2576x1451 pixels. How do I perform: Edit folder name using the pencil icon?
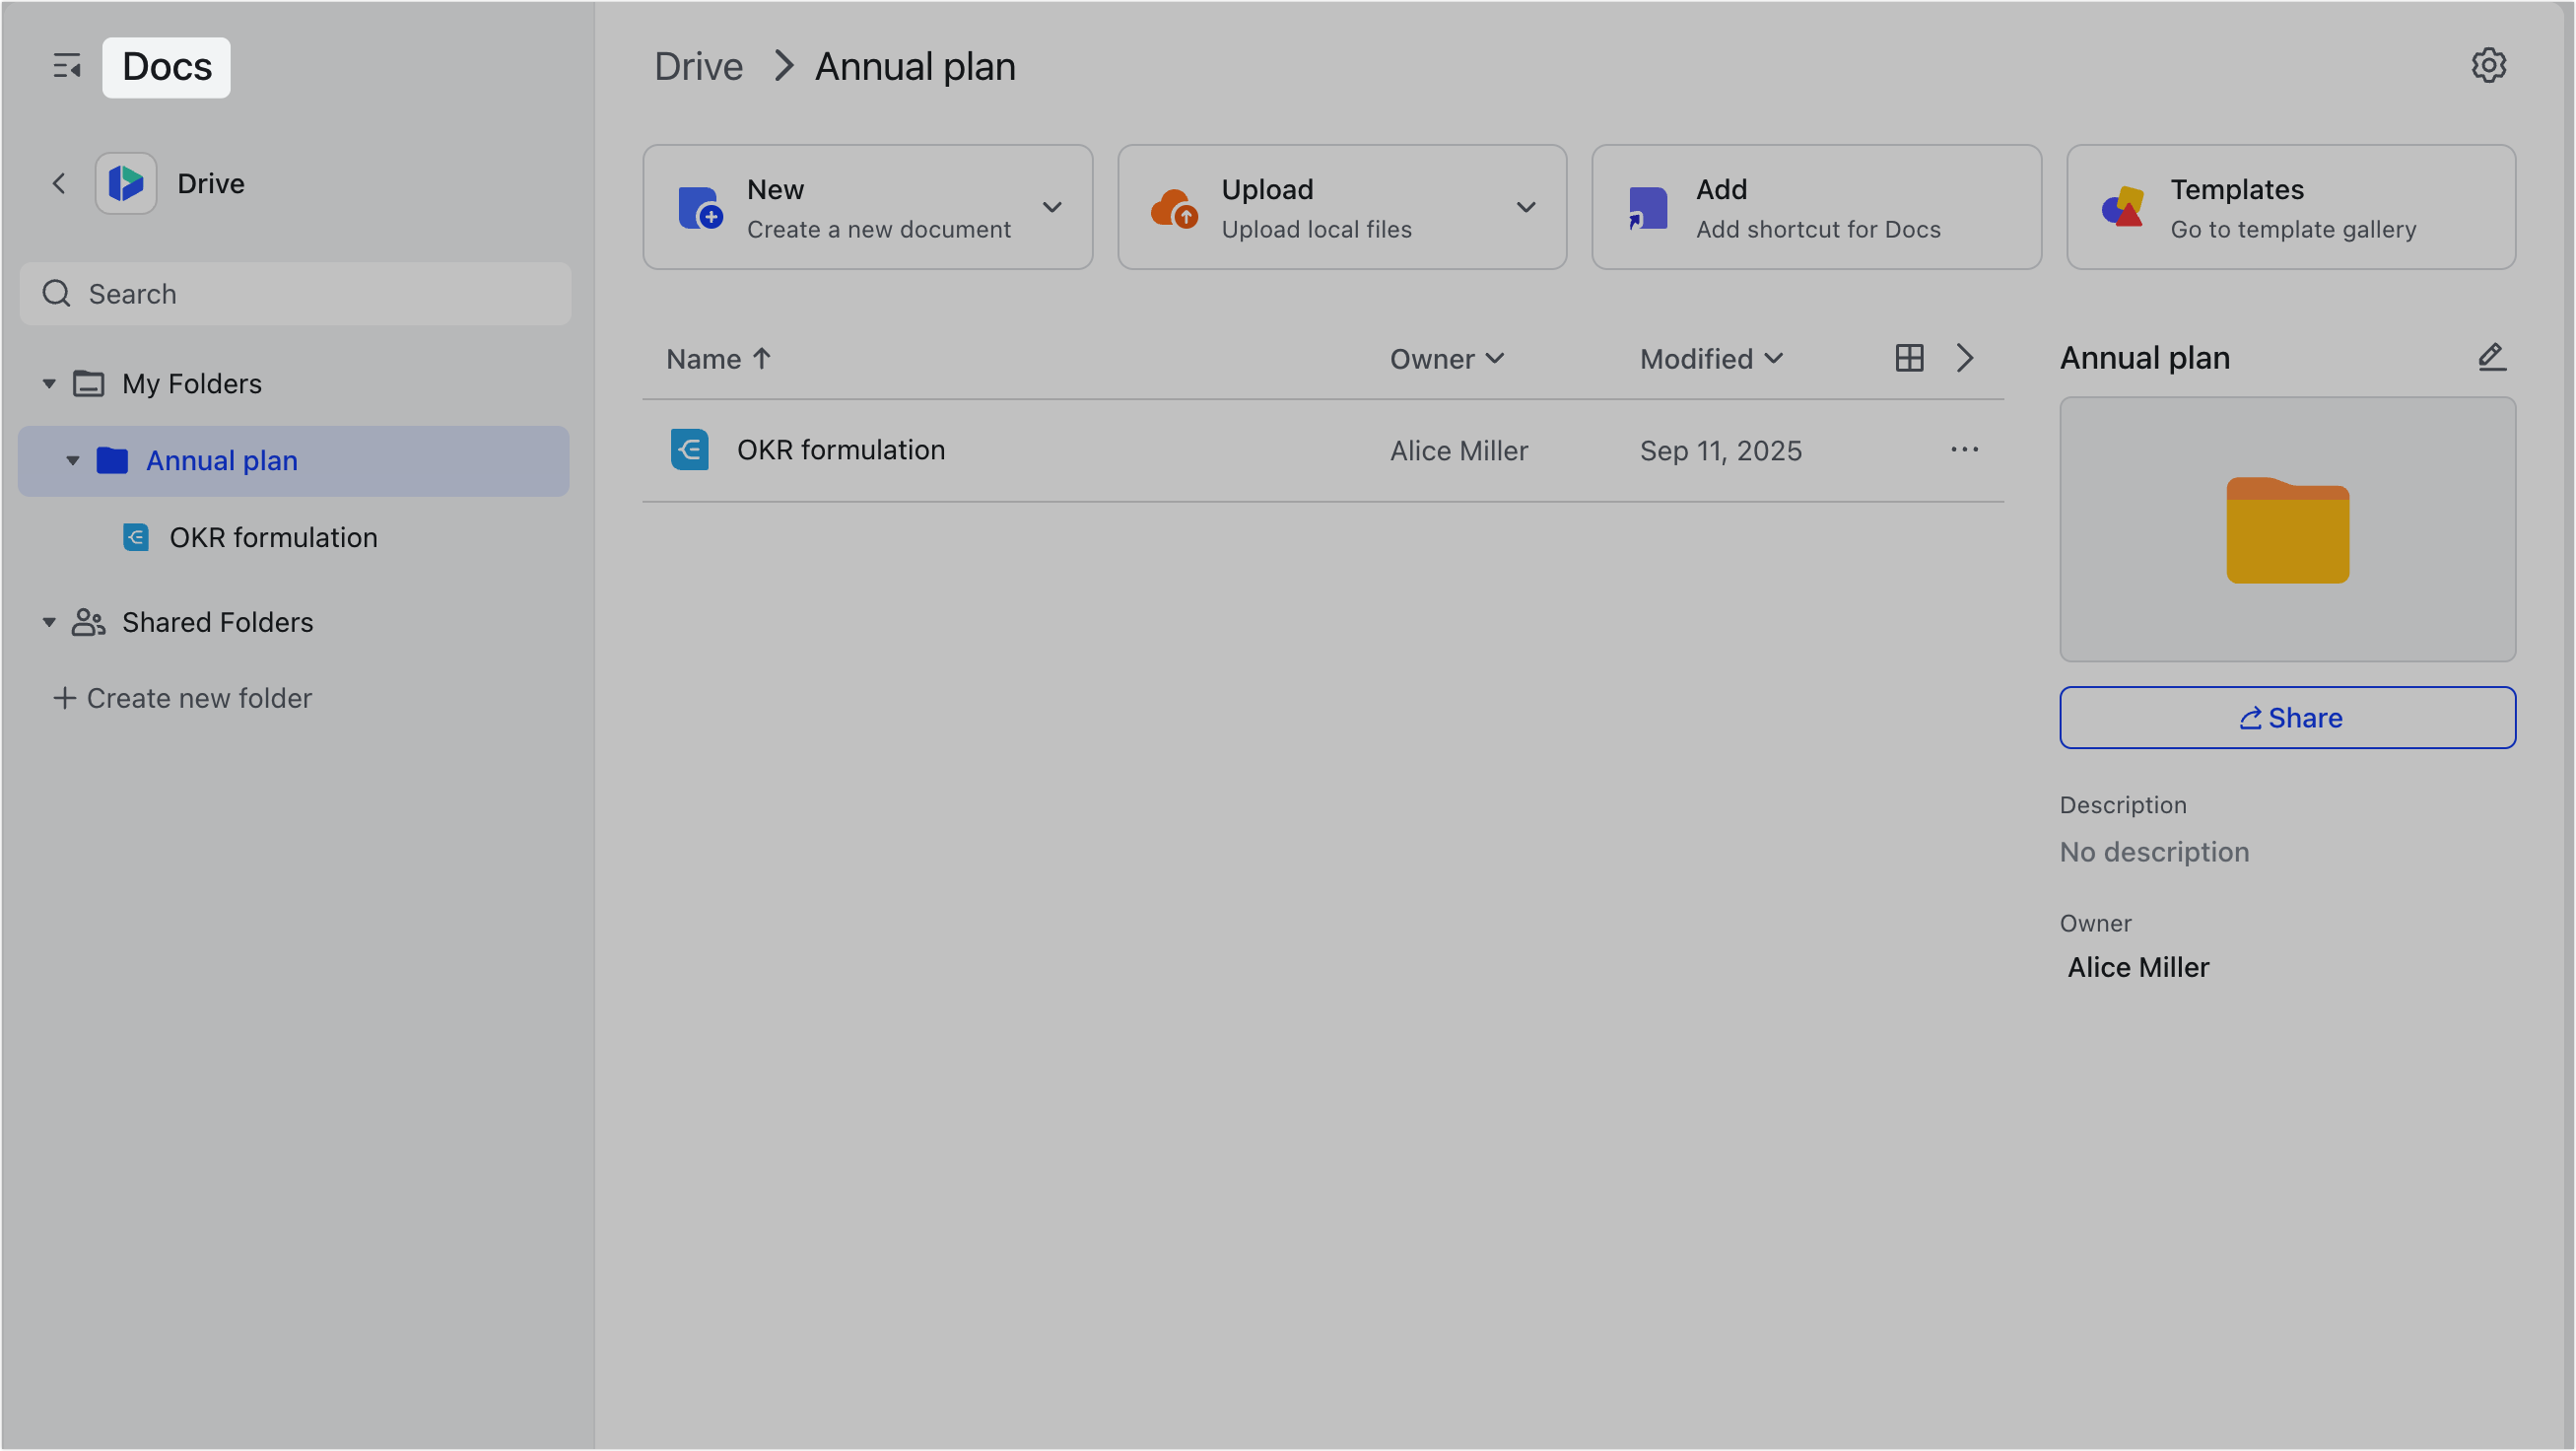(2492, 358)
